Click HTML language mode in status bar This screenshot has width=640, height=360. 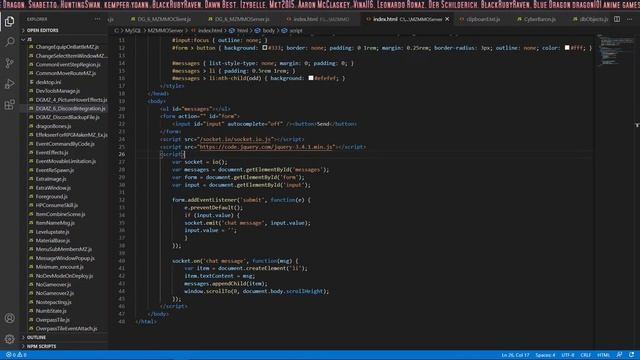(x=603, y=355)
